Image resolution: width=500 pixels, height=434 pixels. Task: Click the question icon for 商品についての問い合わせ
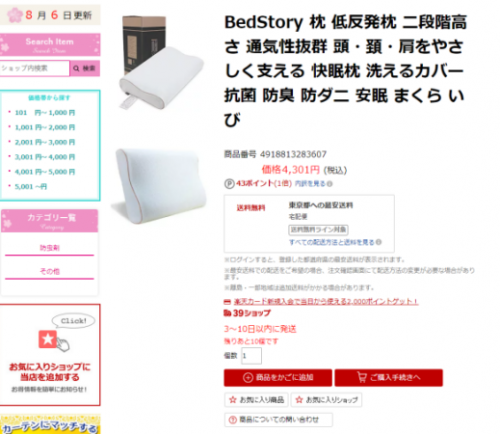(233, 420)
